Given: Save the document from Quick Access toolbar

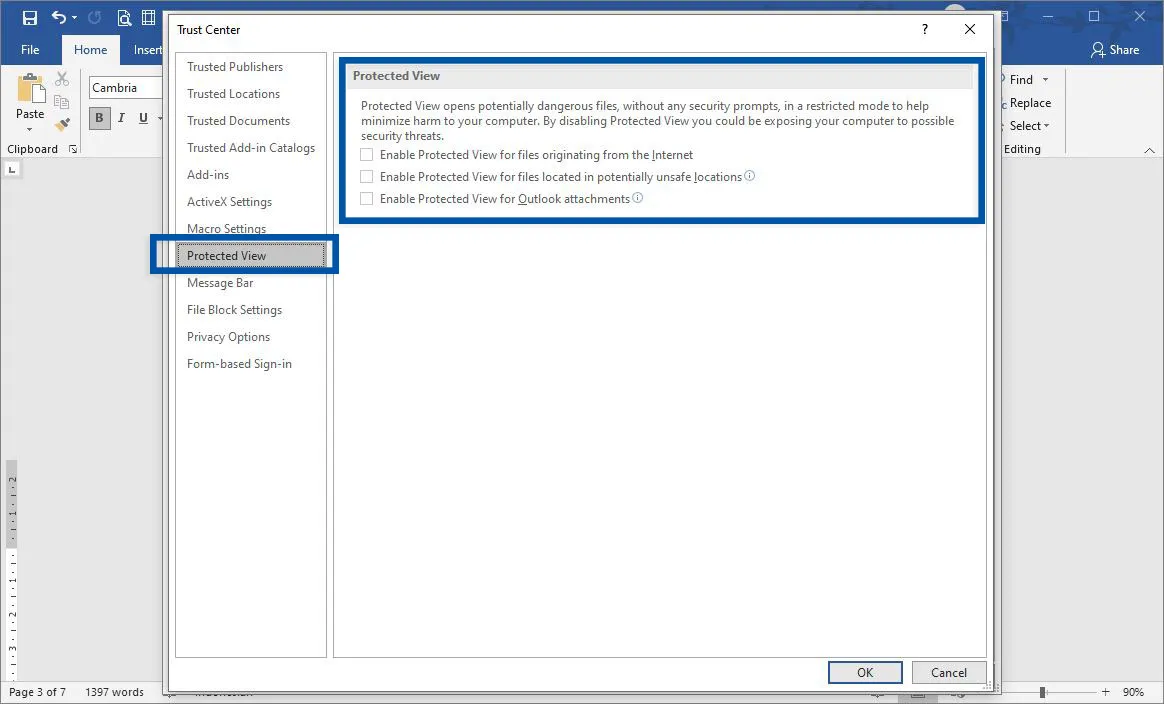Looking at the screenshot, I should [x=29, y=16].
